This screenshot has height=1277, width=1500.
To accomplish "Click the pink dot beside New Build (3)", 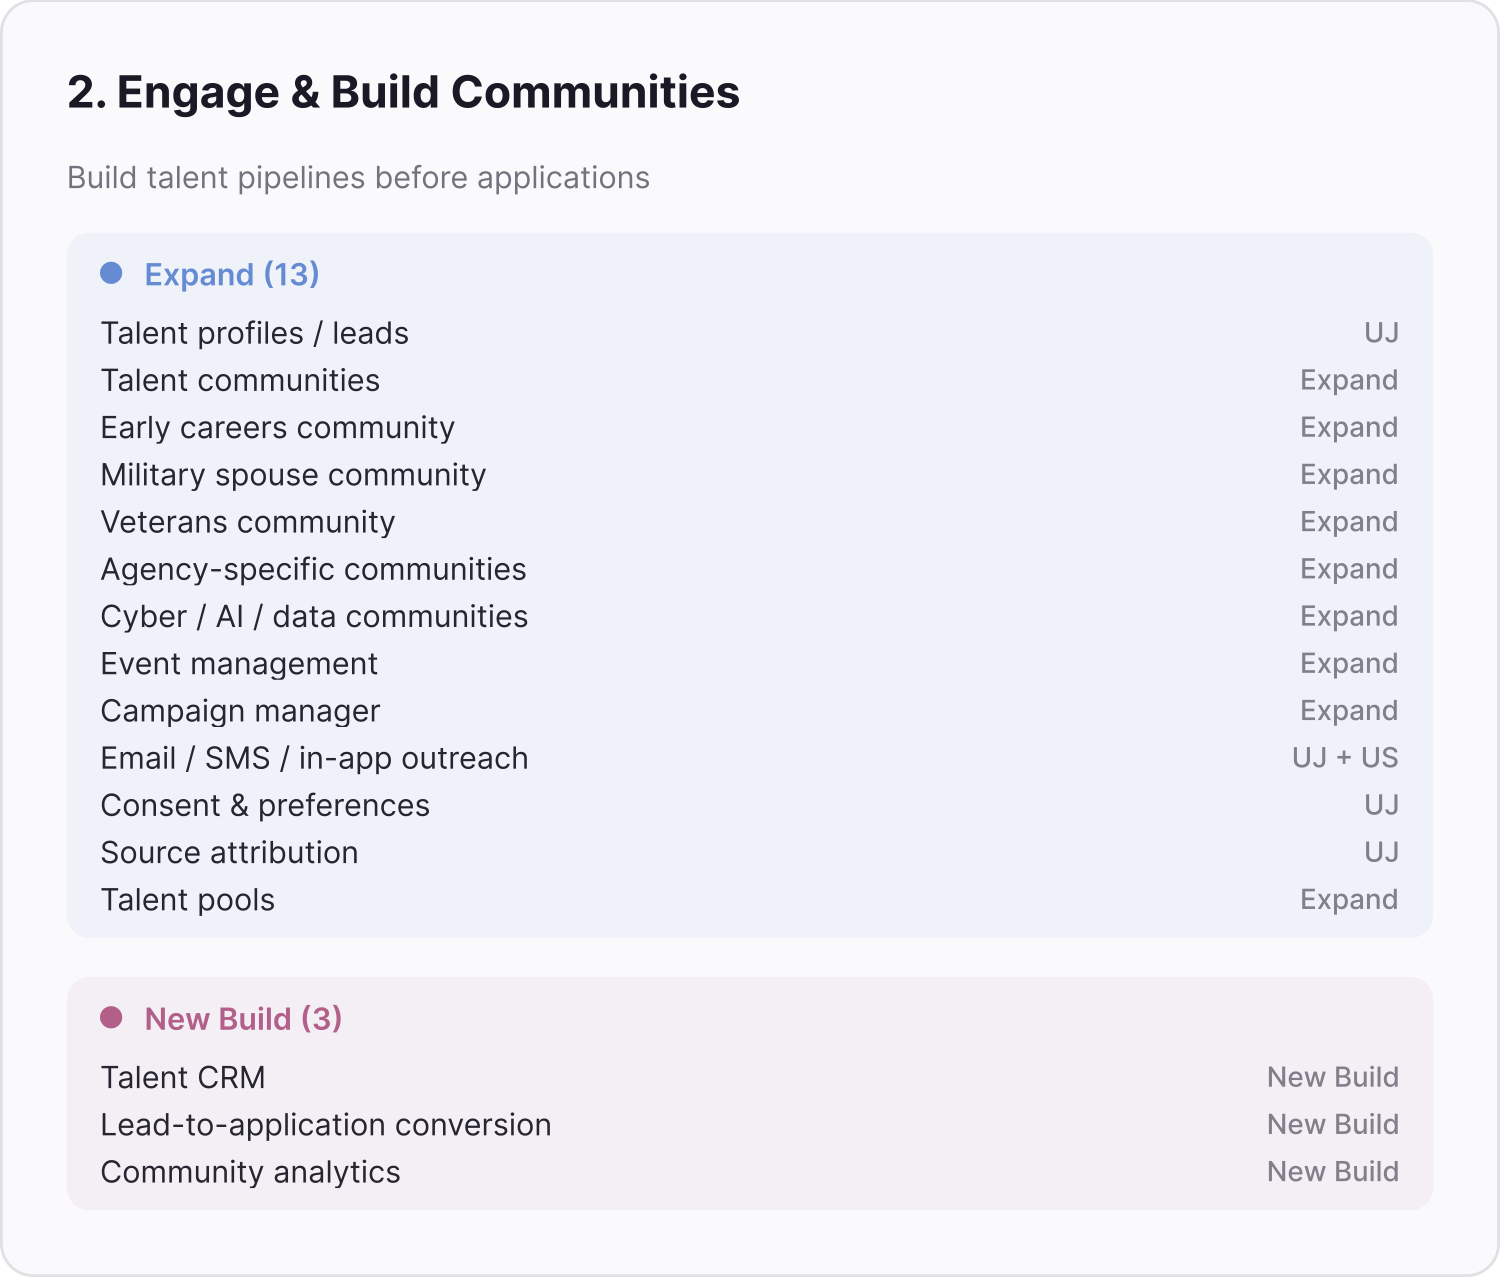I will coord(111,1018).
